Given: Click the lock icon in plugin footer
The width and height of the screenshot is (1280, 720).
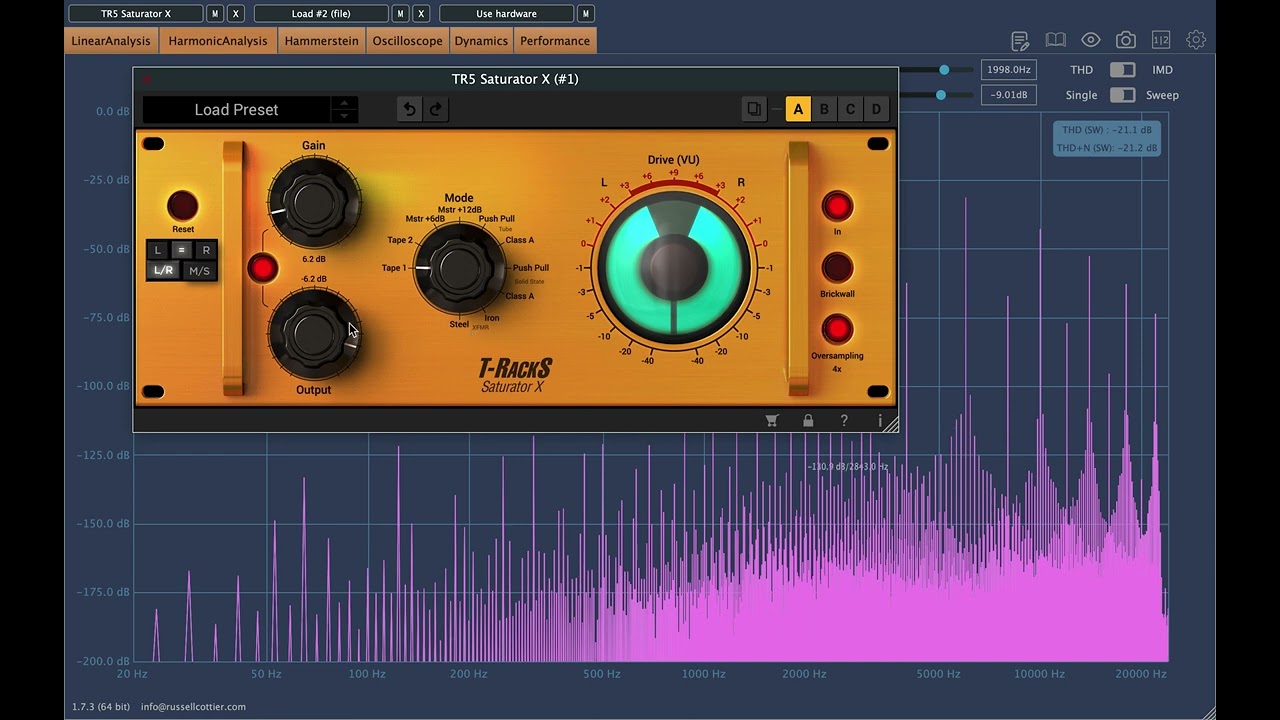Looking at the screenshot, I should coord(808,421).
